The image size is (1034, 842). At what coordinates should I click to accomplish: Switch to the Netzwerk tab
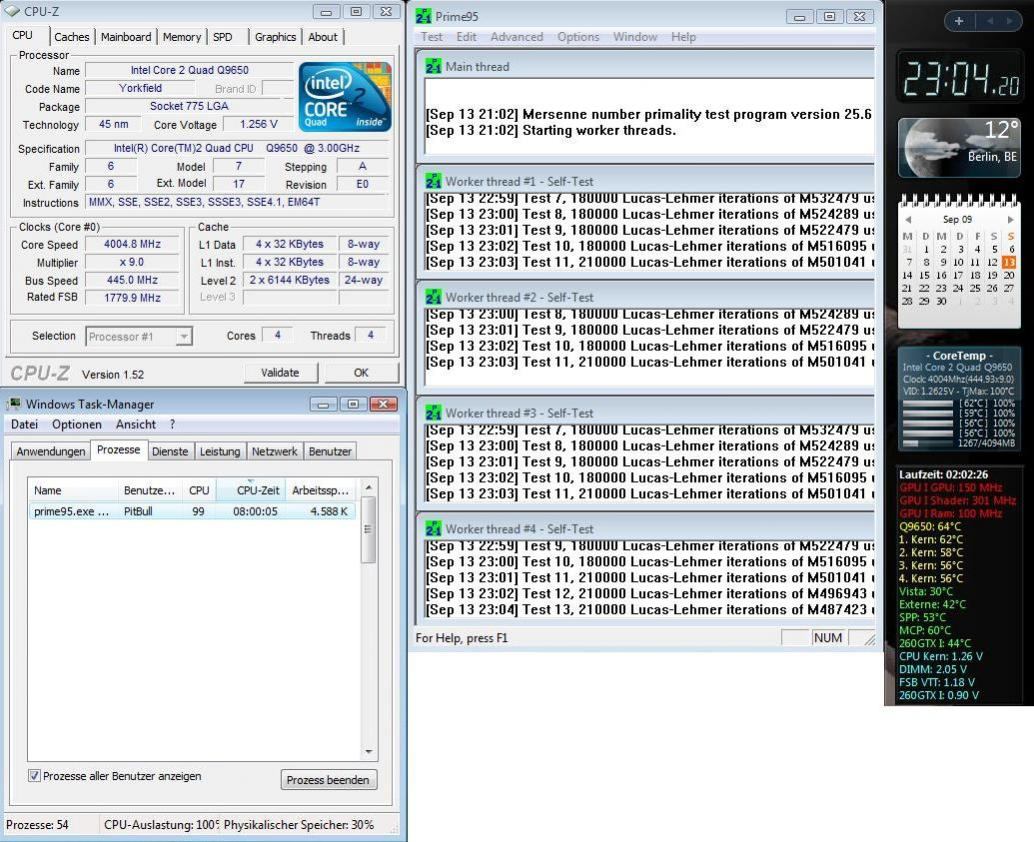click(x=274, y=452)
